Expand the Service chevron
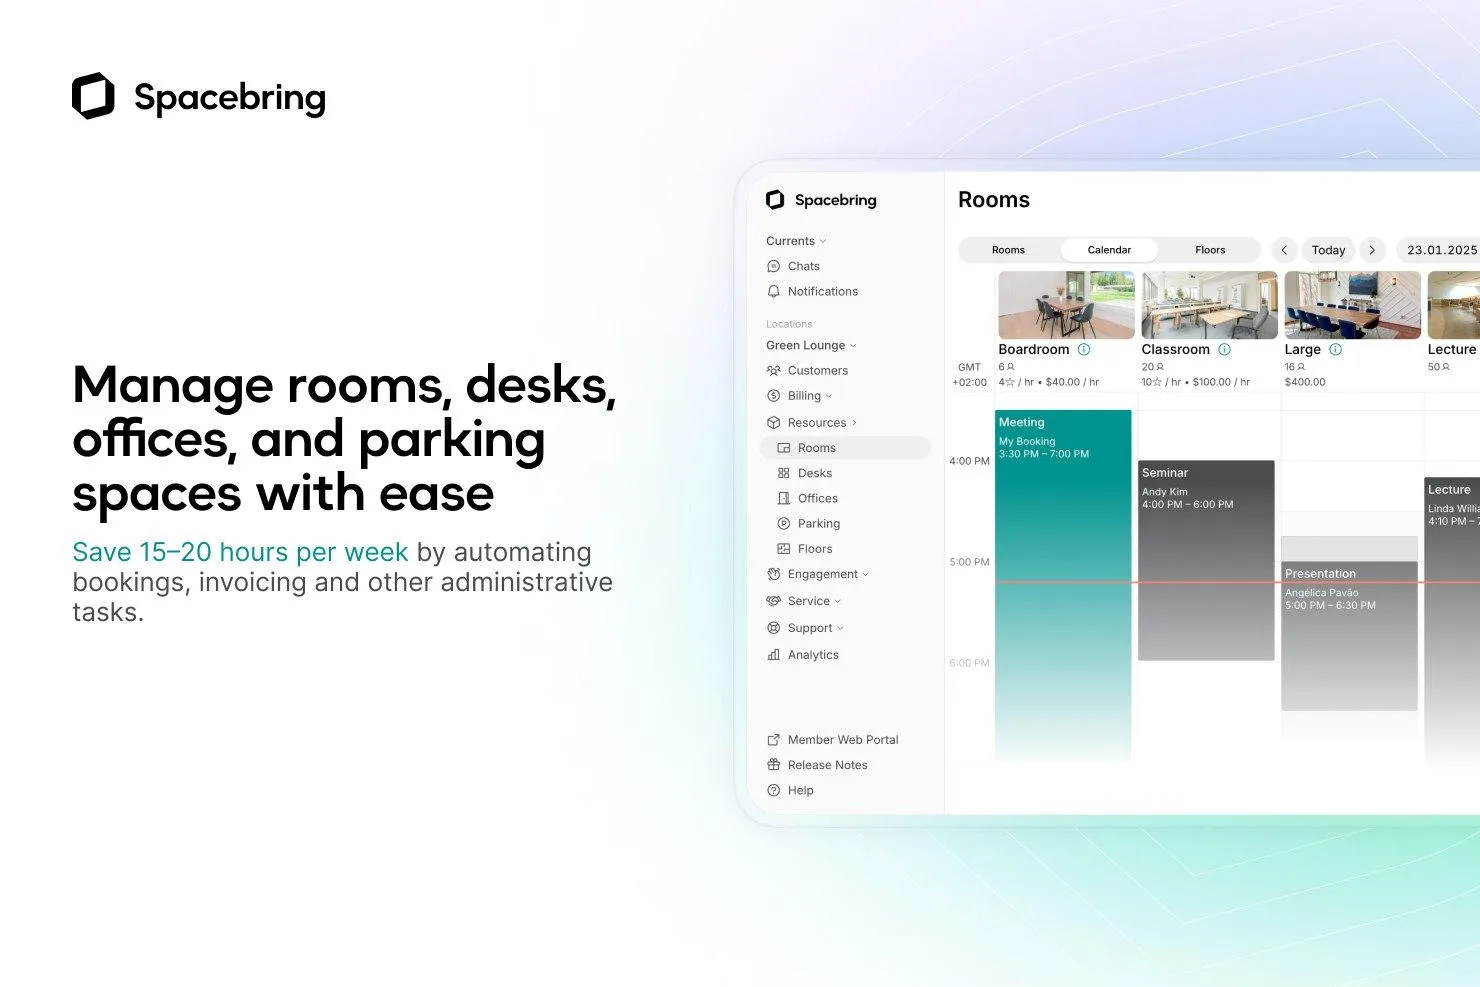The width and height of the screenshot is (1480, 987). click(x=837, y=601)
